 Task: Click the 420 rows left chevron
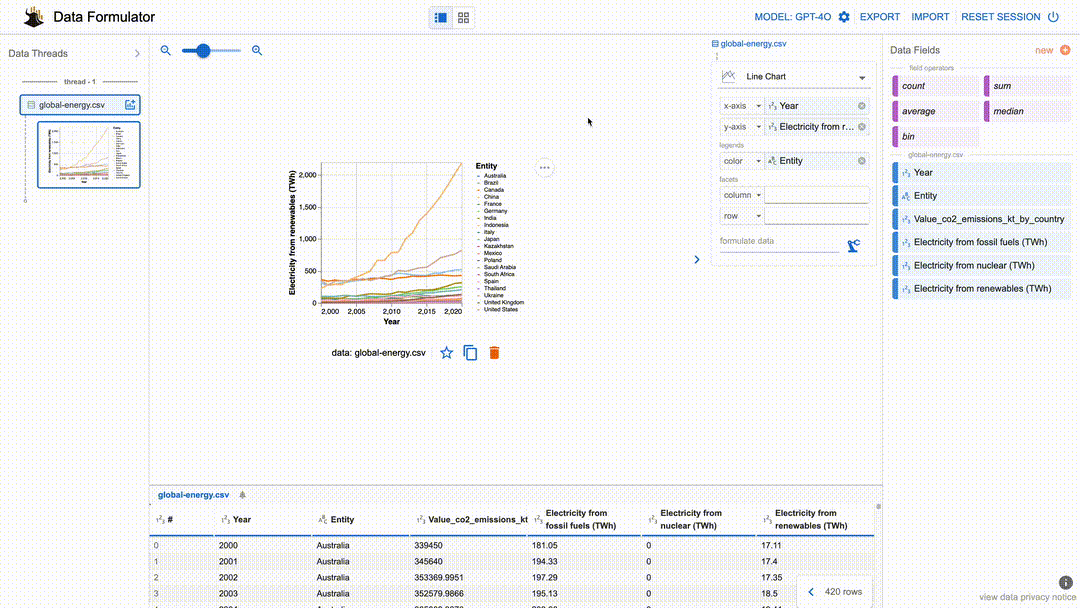pos(811,592)
